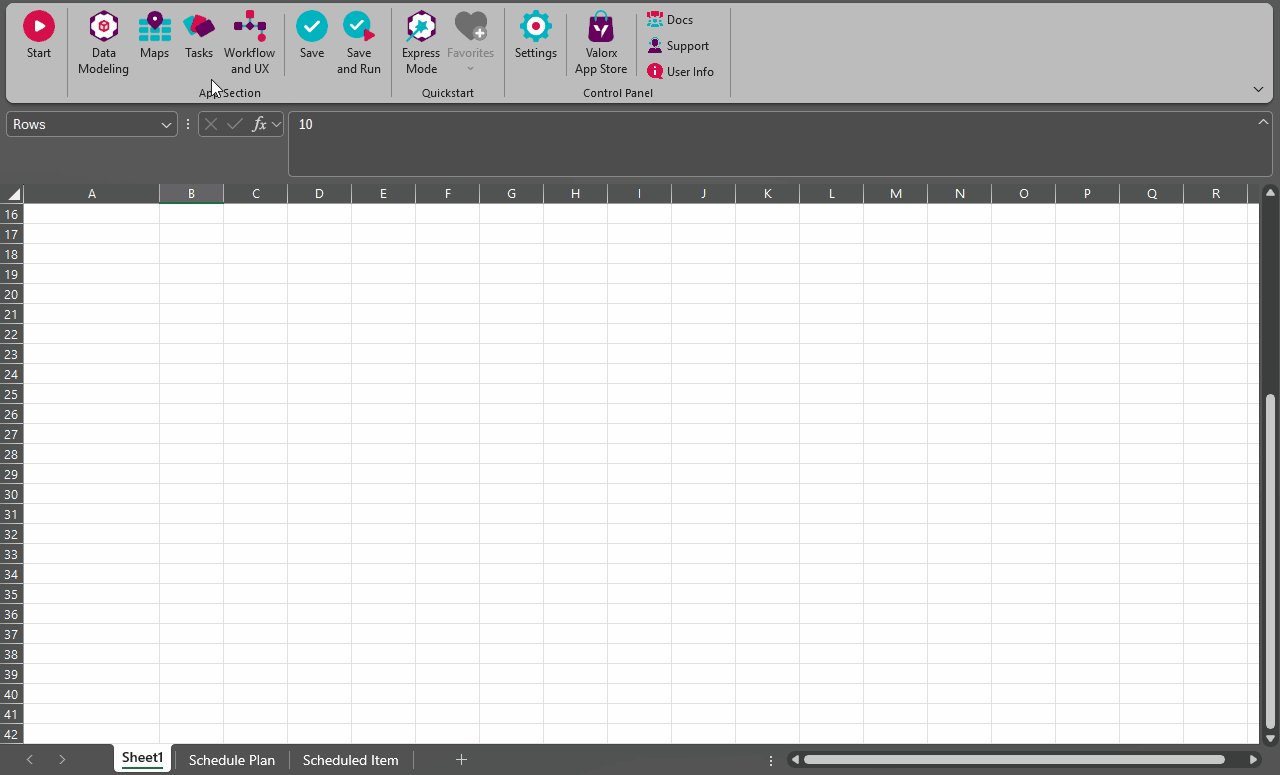This screenshot has height=775, width=1280.
Task: Click the Support button
Action: pos(678,46)
